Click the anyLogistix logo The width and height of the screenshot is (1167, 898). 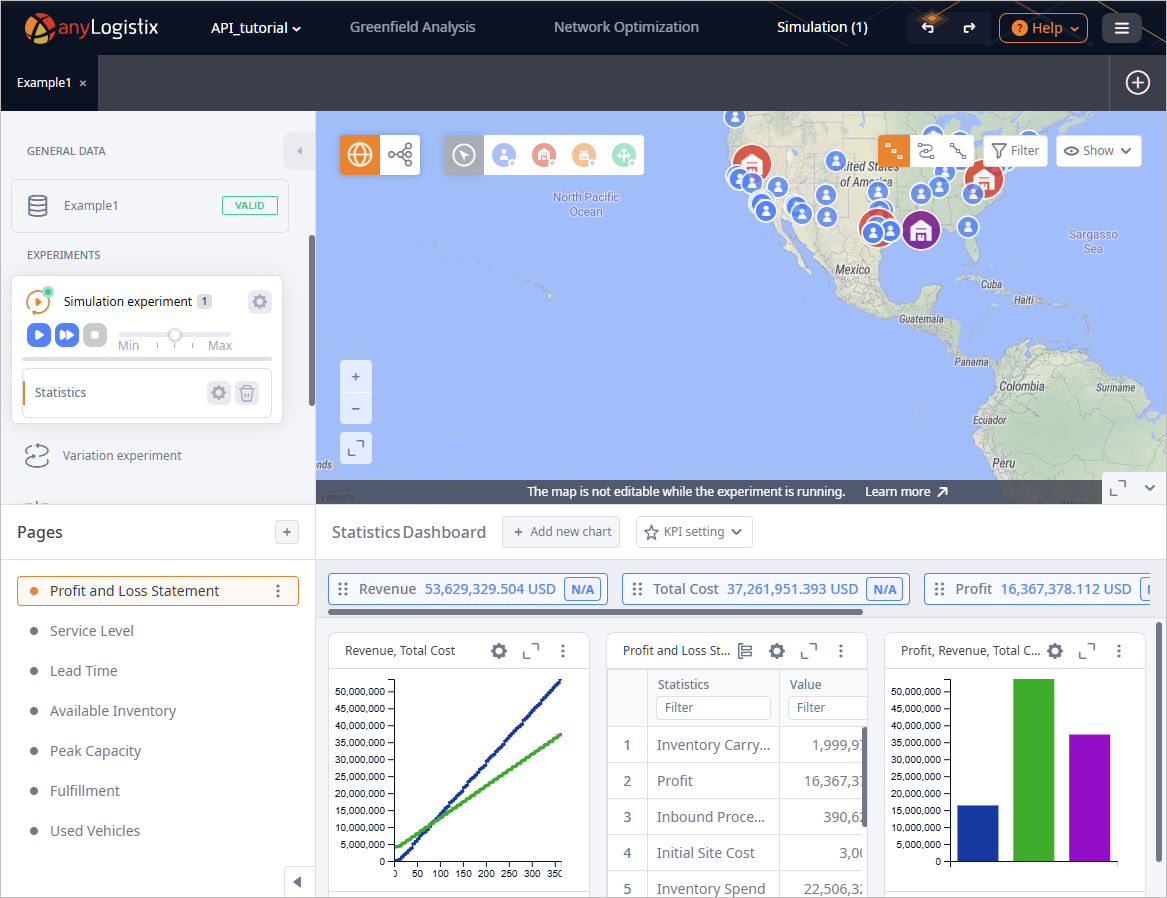[91, 28]
